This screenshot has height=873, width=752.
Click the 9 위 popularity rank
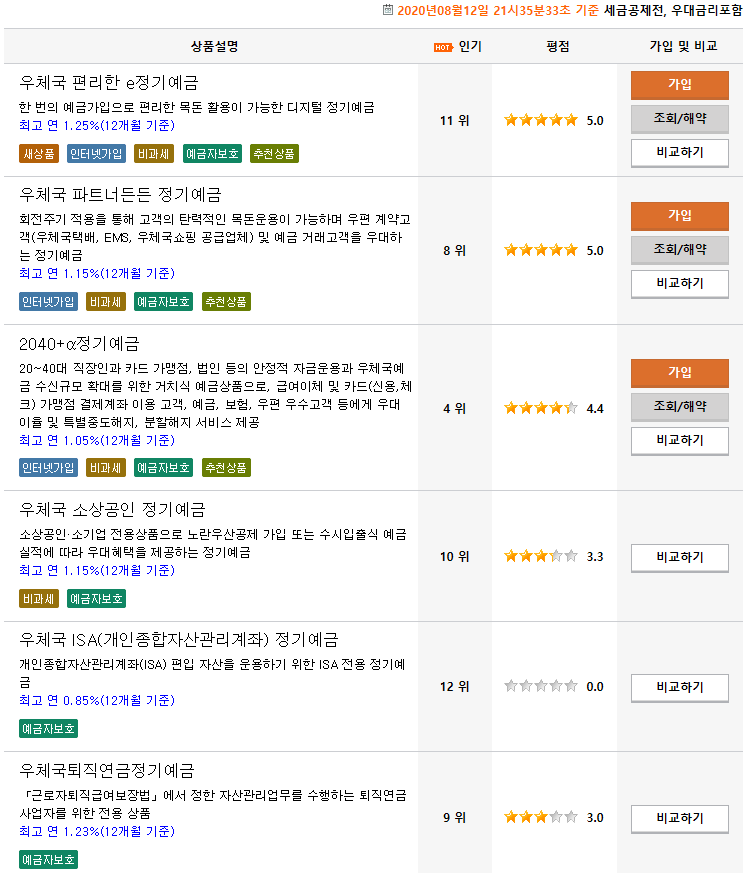point(454,818)
